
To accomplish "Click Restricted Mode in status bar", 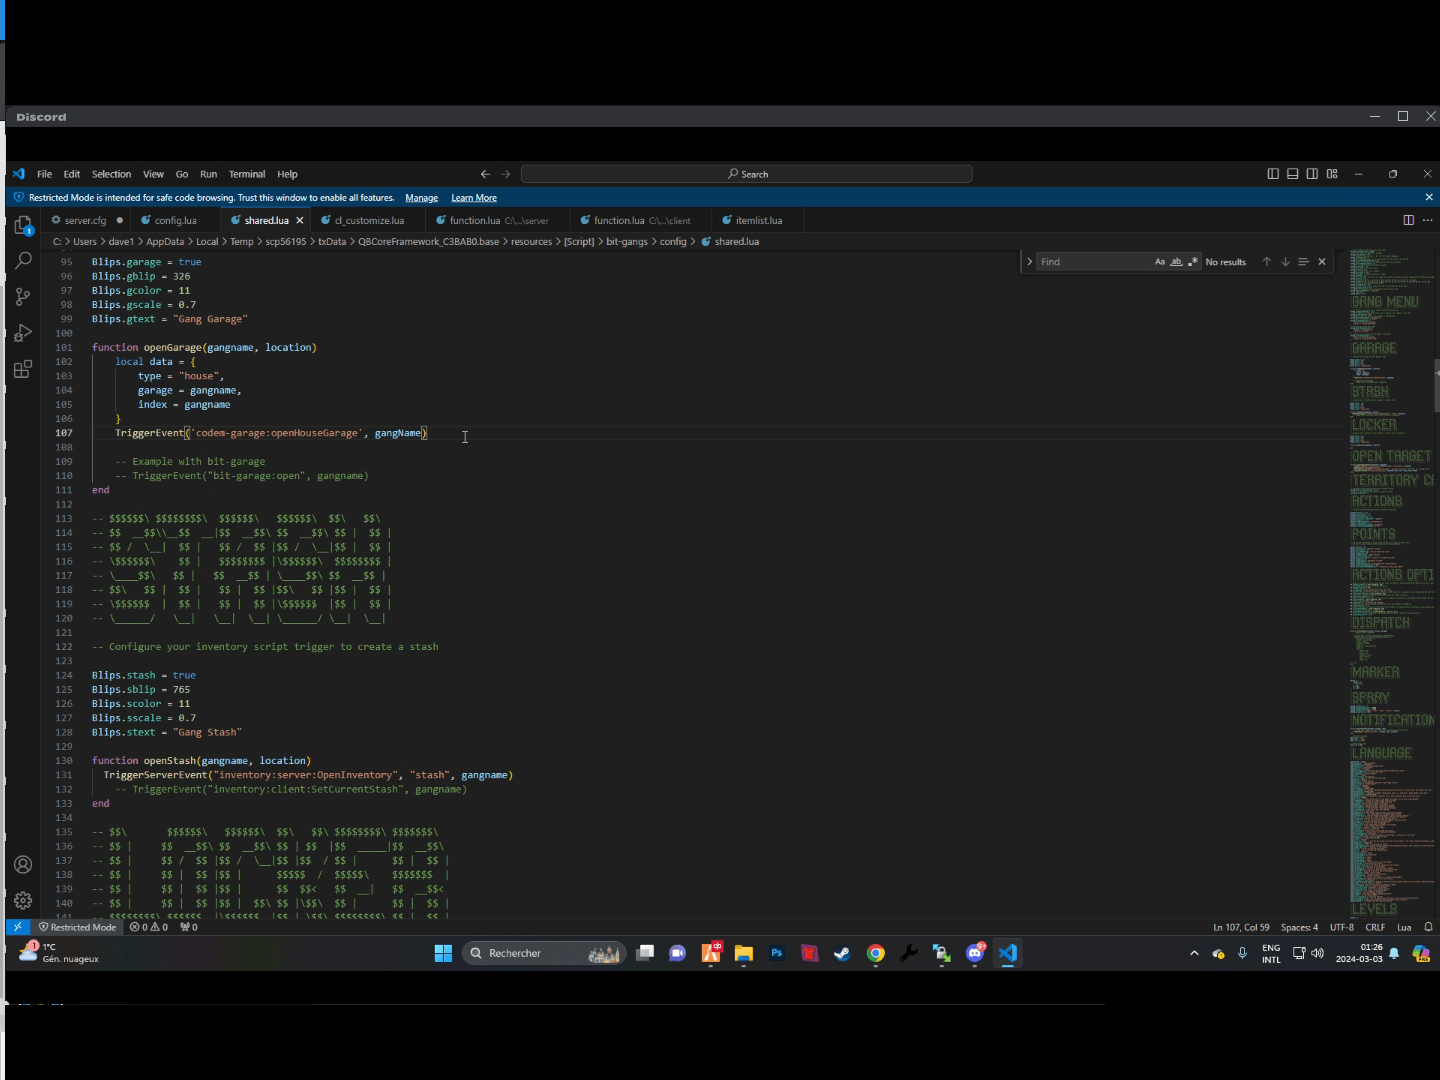I will coord(77,927).
